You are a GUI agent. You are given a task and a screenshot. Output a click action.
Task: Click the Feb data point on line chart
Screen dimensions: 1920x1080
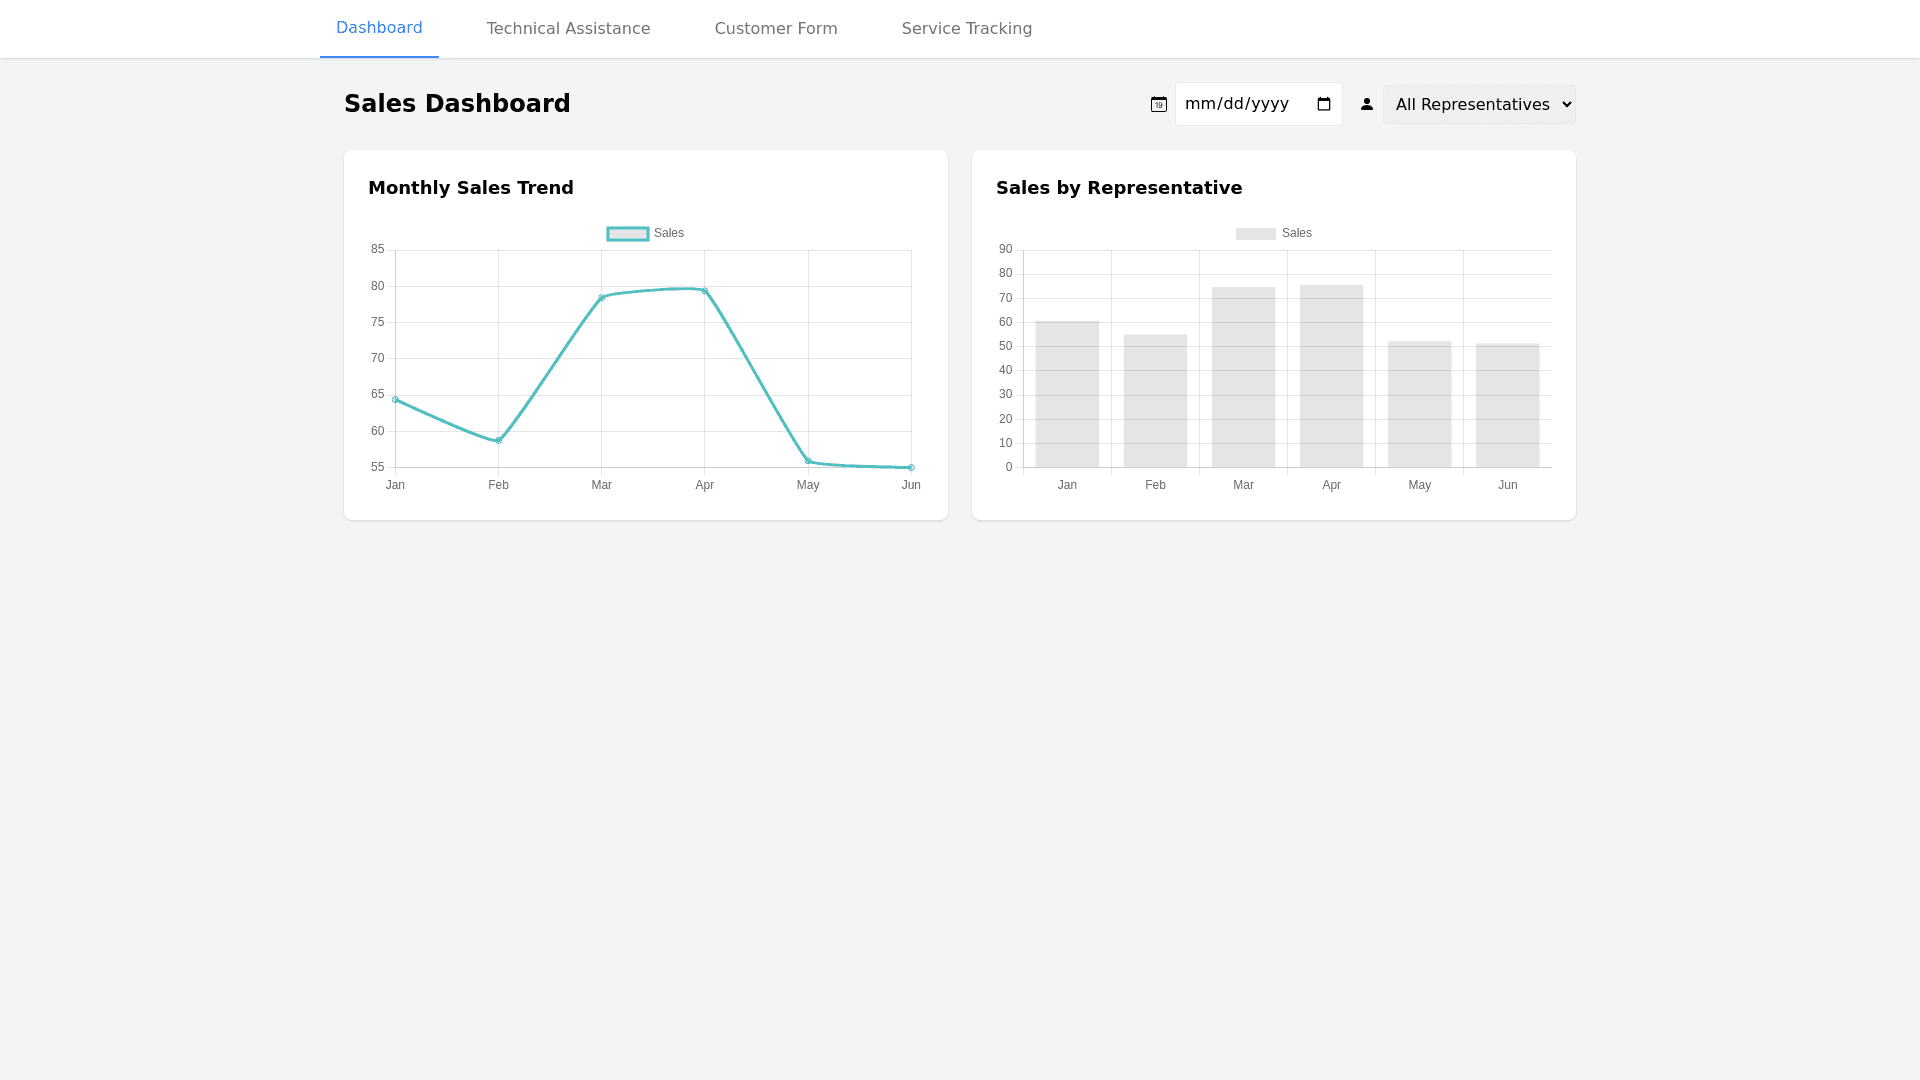(x=498, y=440)
